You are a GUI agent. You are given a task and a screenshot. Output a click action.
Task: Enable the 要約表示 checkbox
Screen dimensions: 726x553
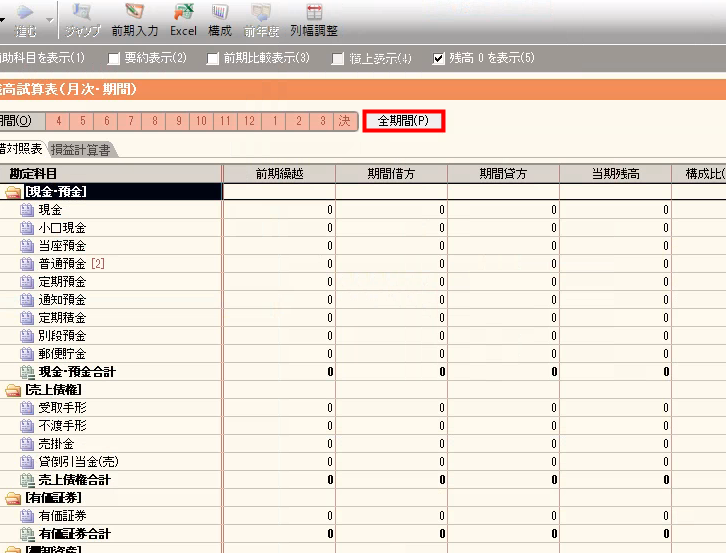coord(114,59)
